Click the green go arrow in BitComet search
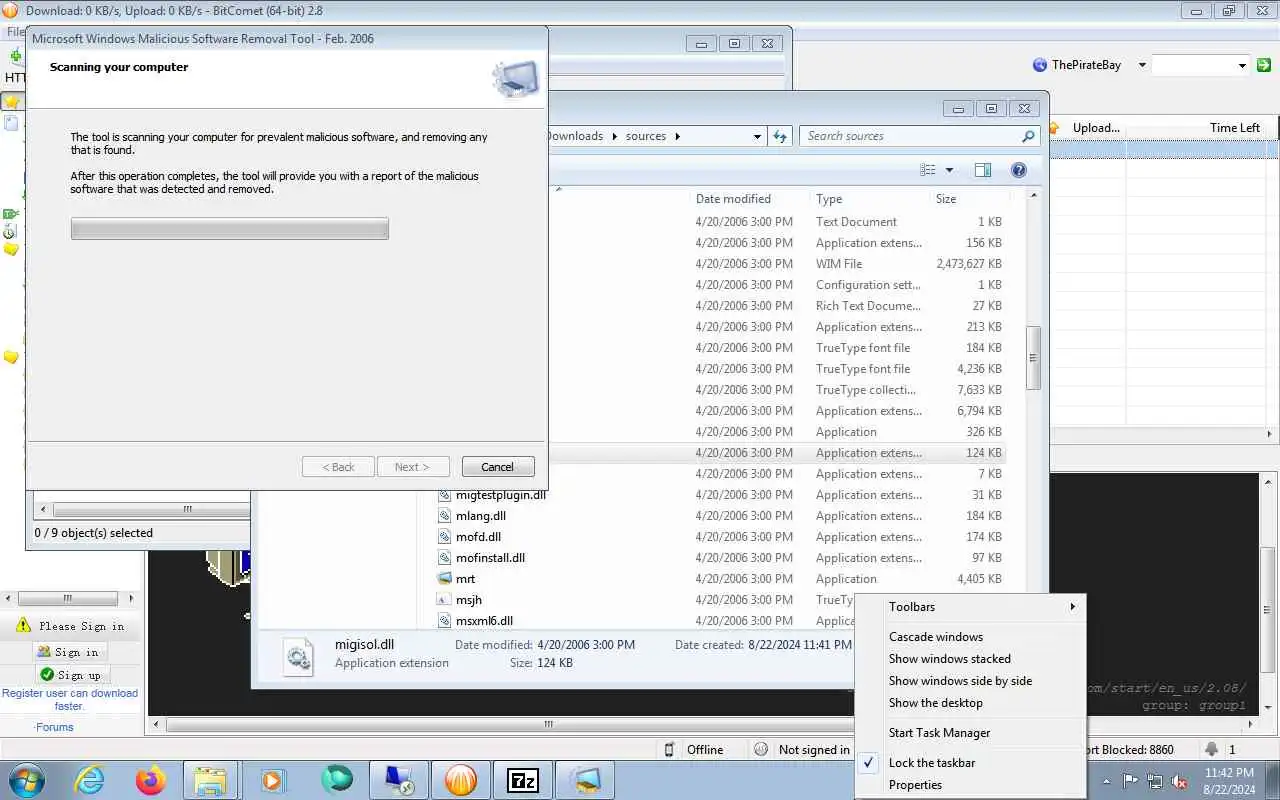The height and width of the screenshot is (800, 1280). click(1264, 65)
